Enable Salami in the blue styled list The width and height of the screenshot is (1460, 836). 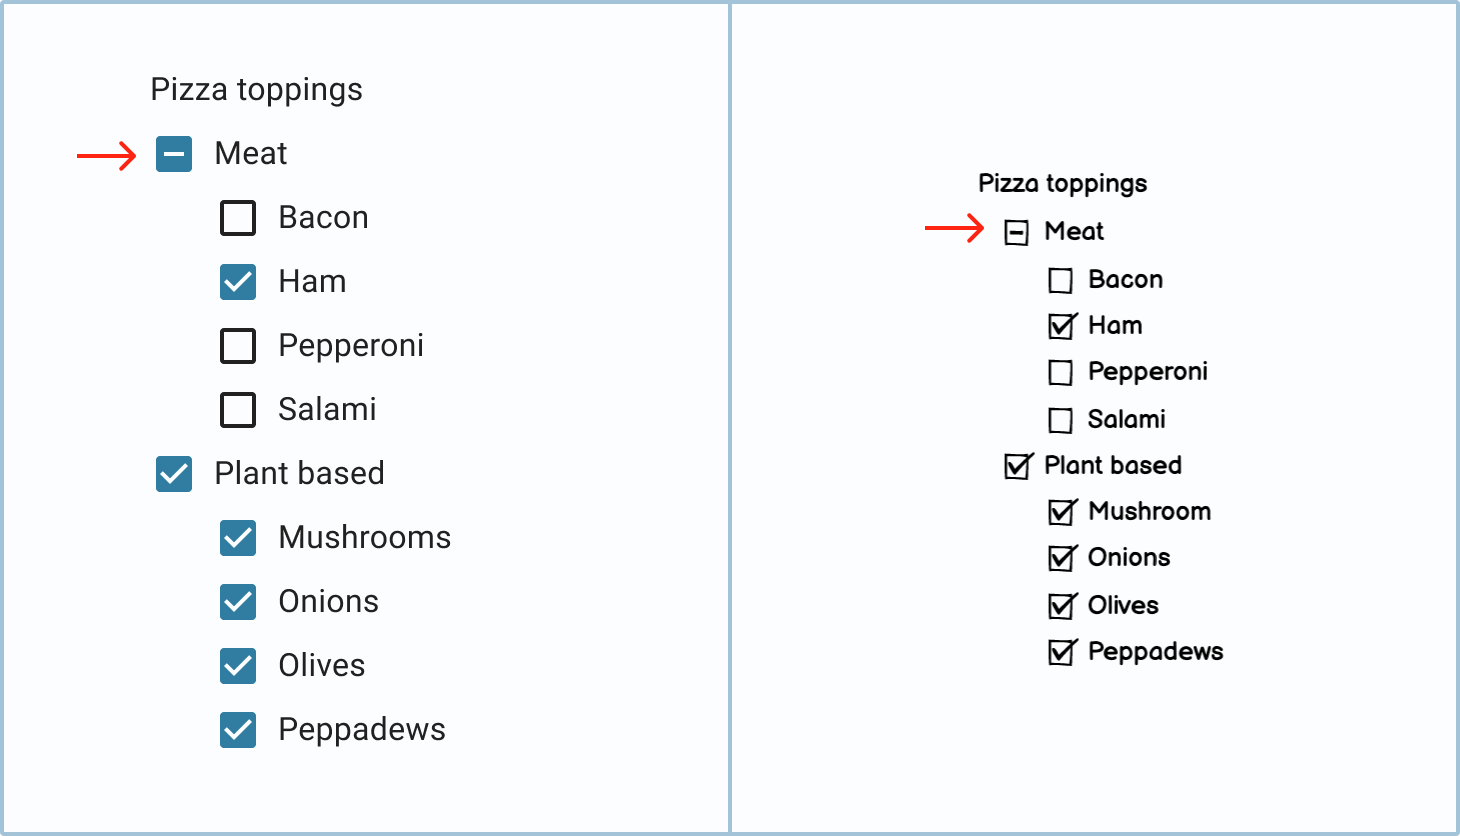click(238, 410)
